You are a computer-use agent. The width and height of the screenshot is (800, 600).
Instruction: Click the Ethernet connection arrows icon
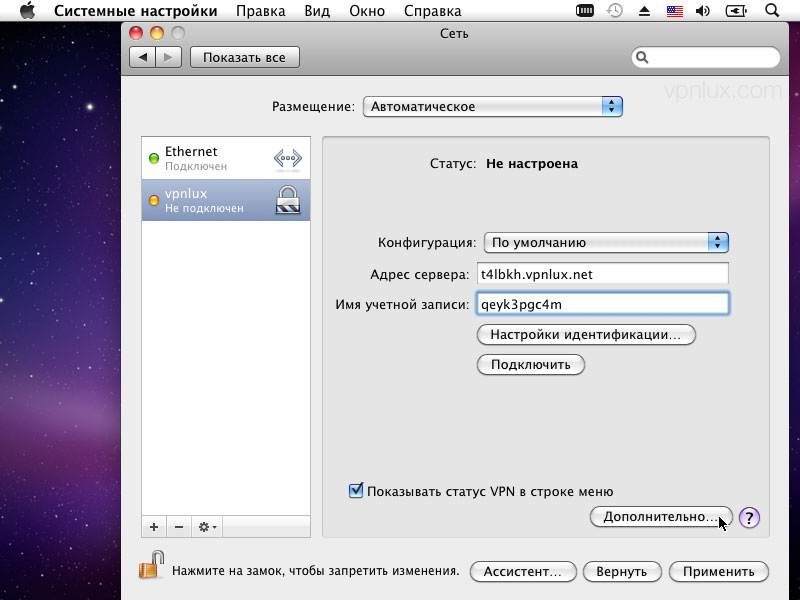point(288,158)
